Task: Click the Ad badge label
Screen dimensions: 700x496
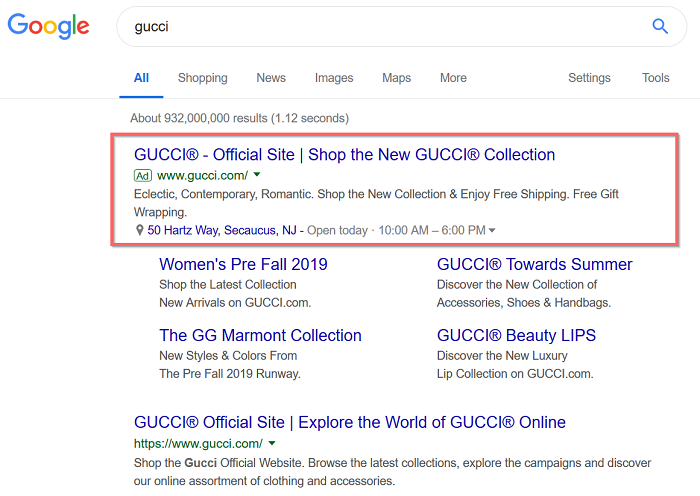Action: 143,175
